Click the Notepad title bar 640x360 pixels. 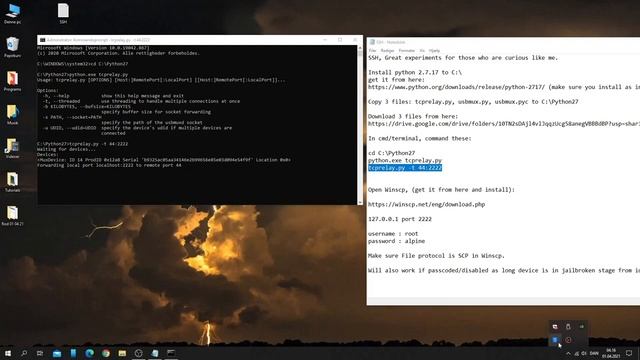point(504,42)
